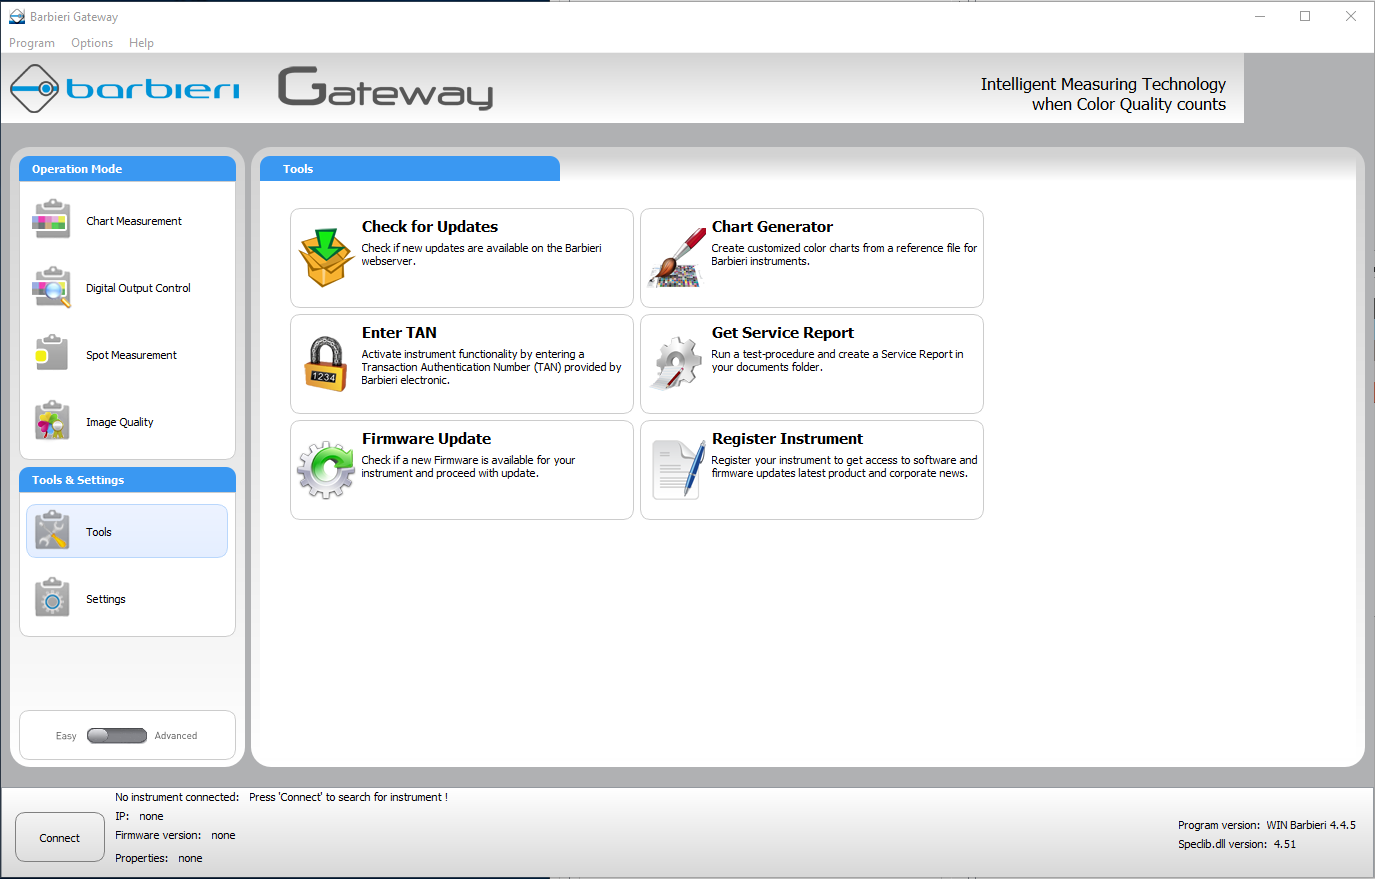This screenshot has height=879, width=1375.
Task: Click the 'IP:' status label
Action: click(x=122, y=816)
